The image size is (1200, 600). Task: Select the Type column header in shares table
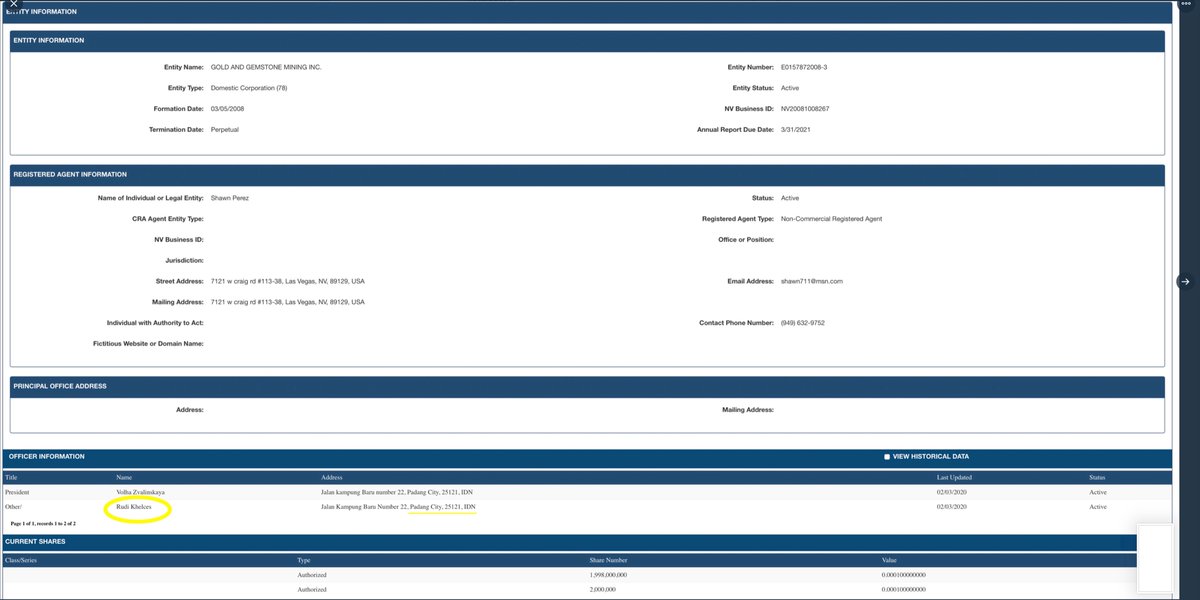pos(304,560)
